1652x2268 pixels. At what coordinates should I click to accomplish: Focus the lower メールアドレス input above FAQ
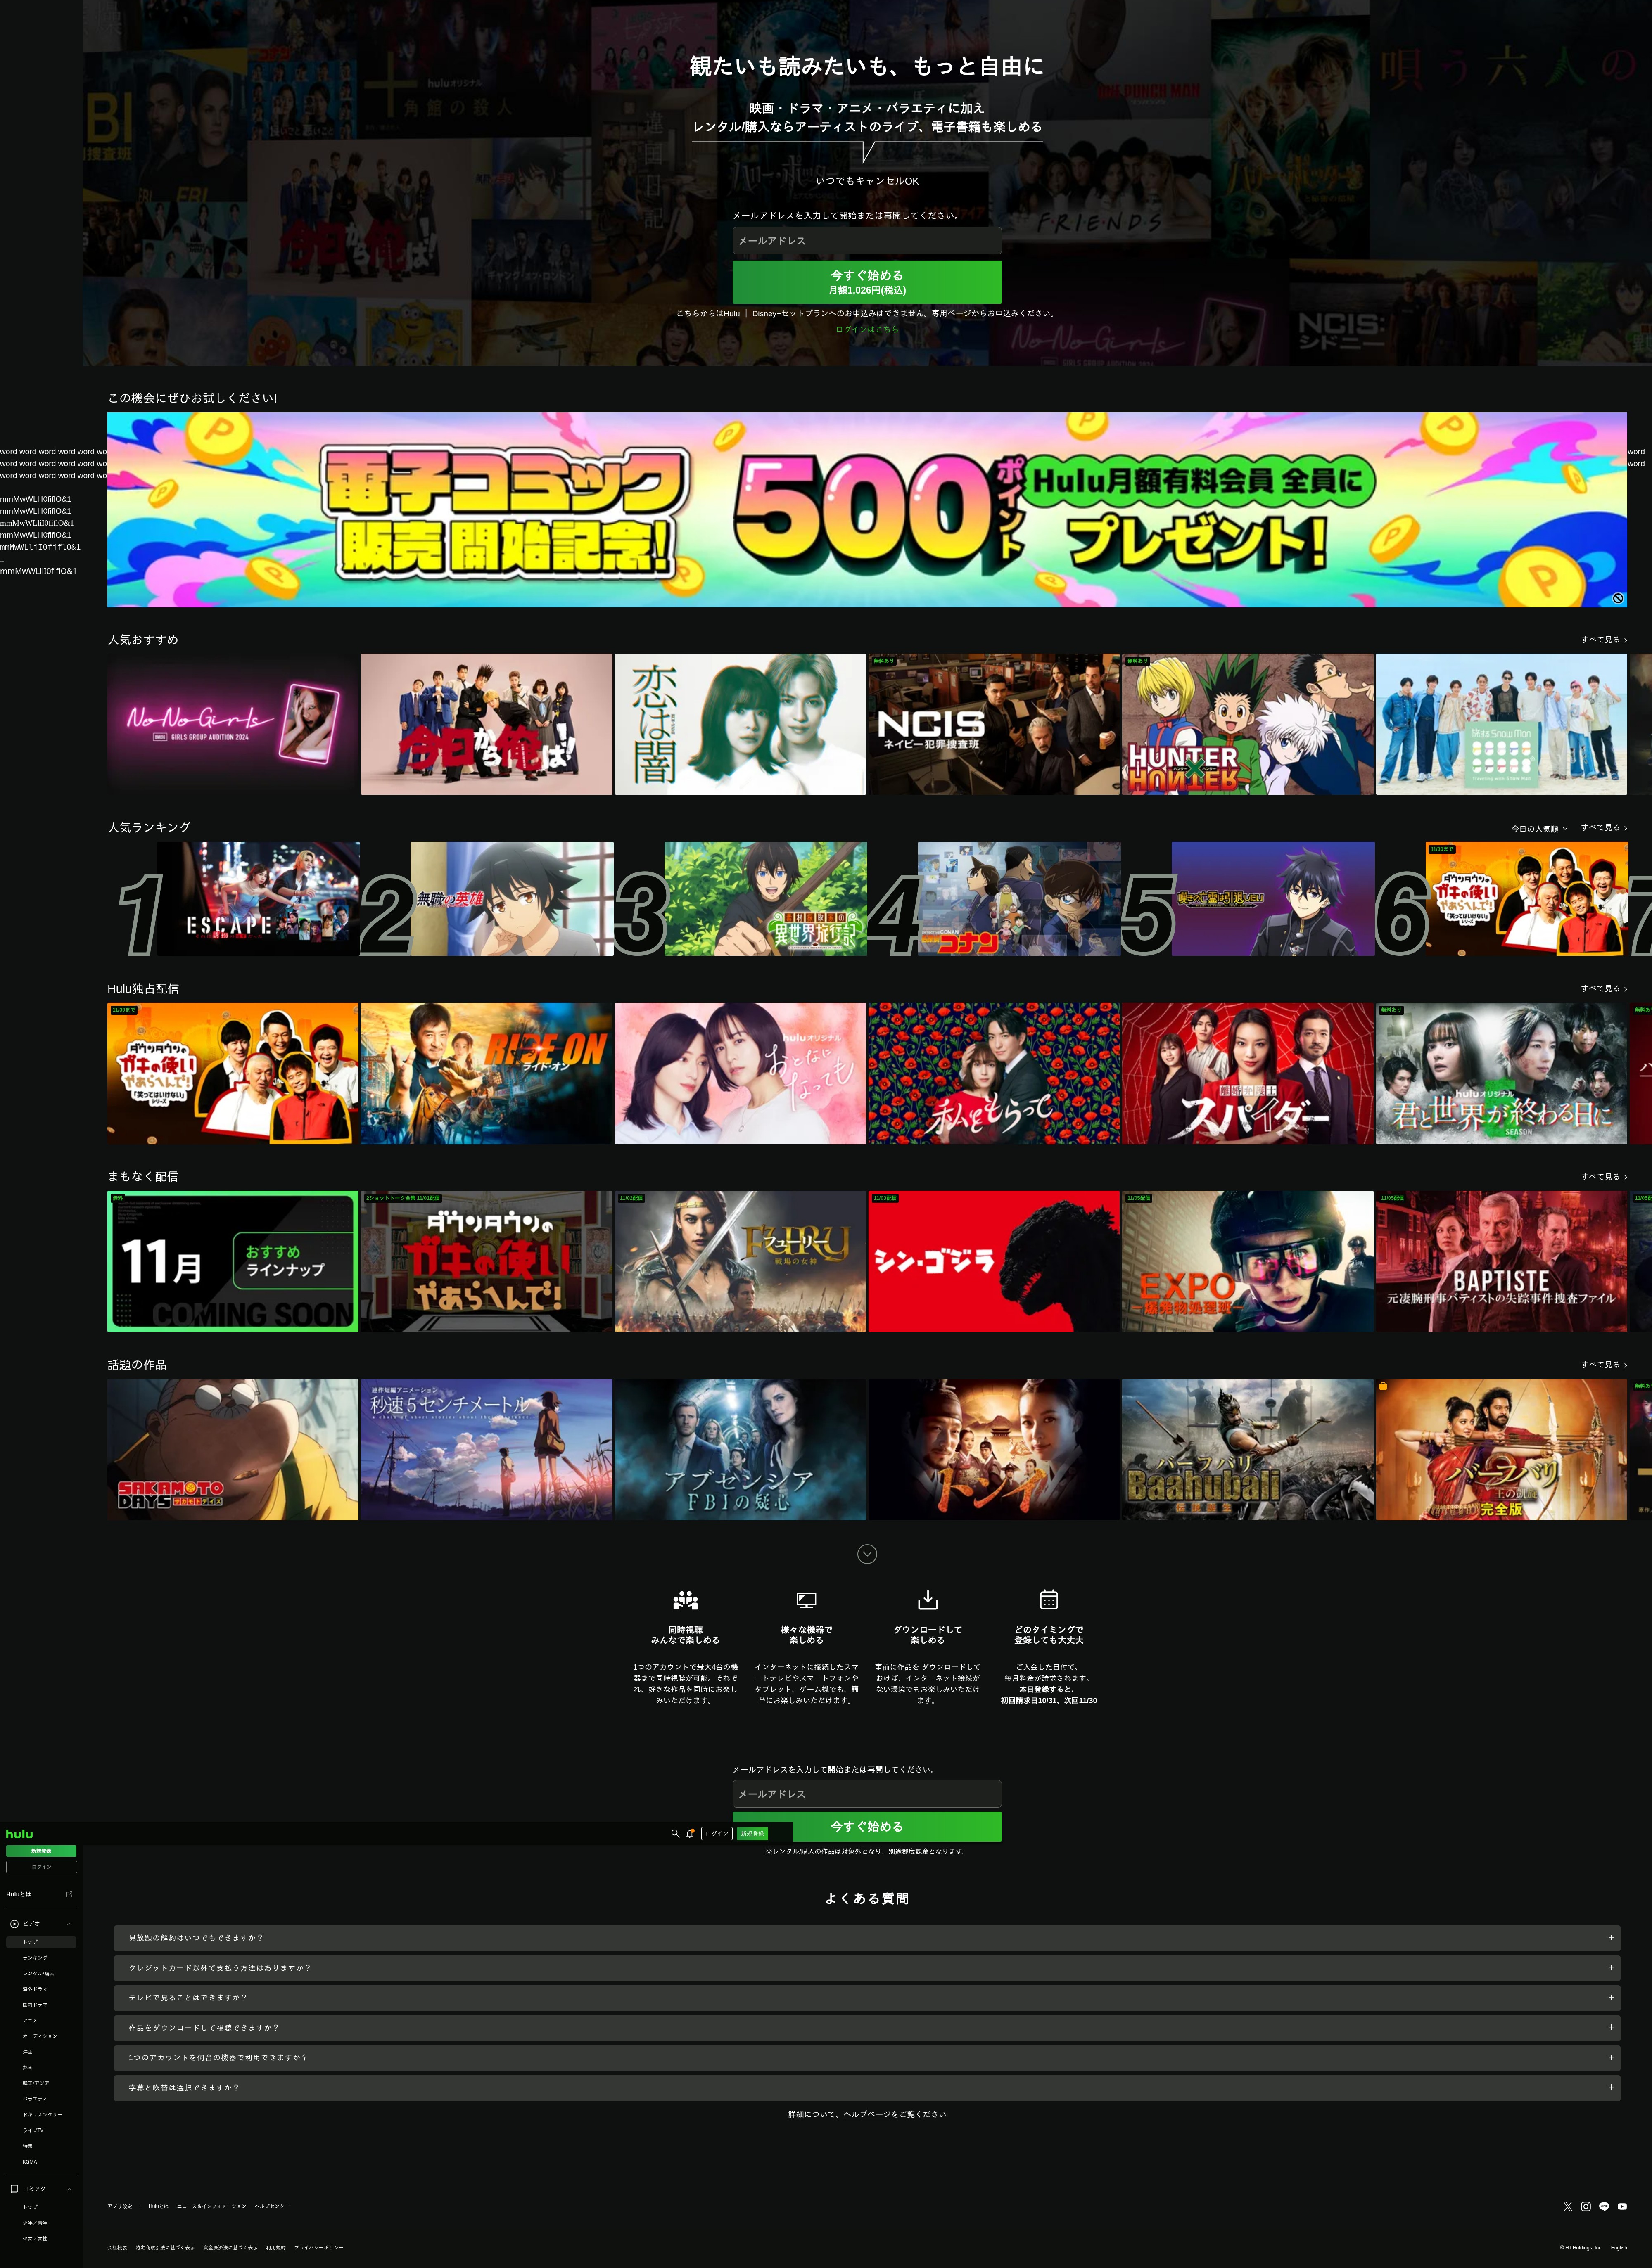[867, 1794]
